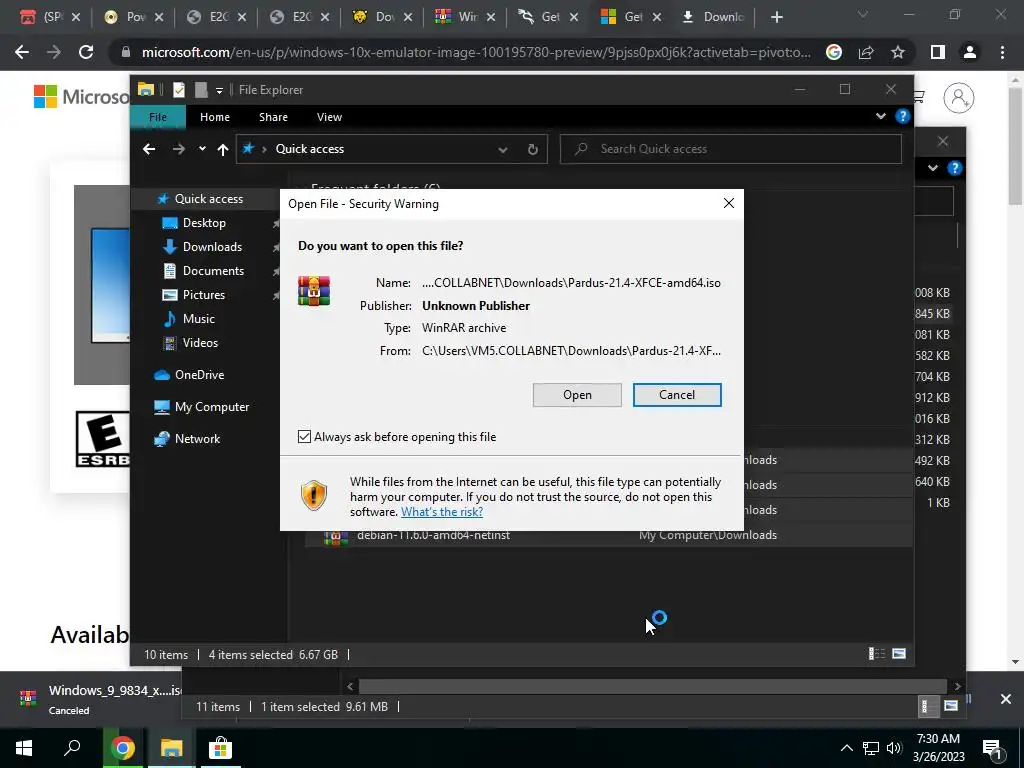
Task: Open Microsoft Store from the taskbar
Action: (221, 748)
